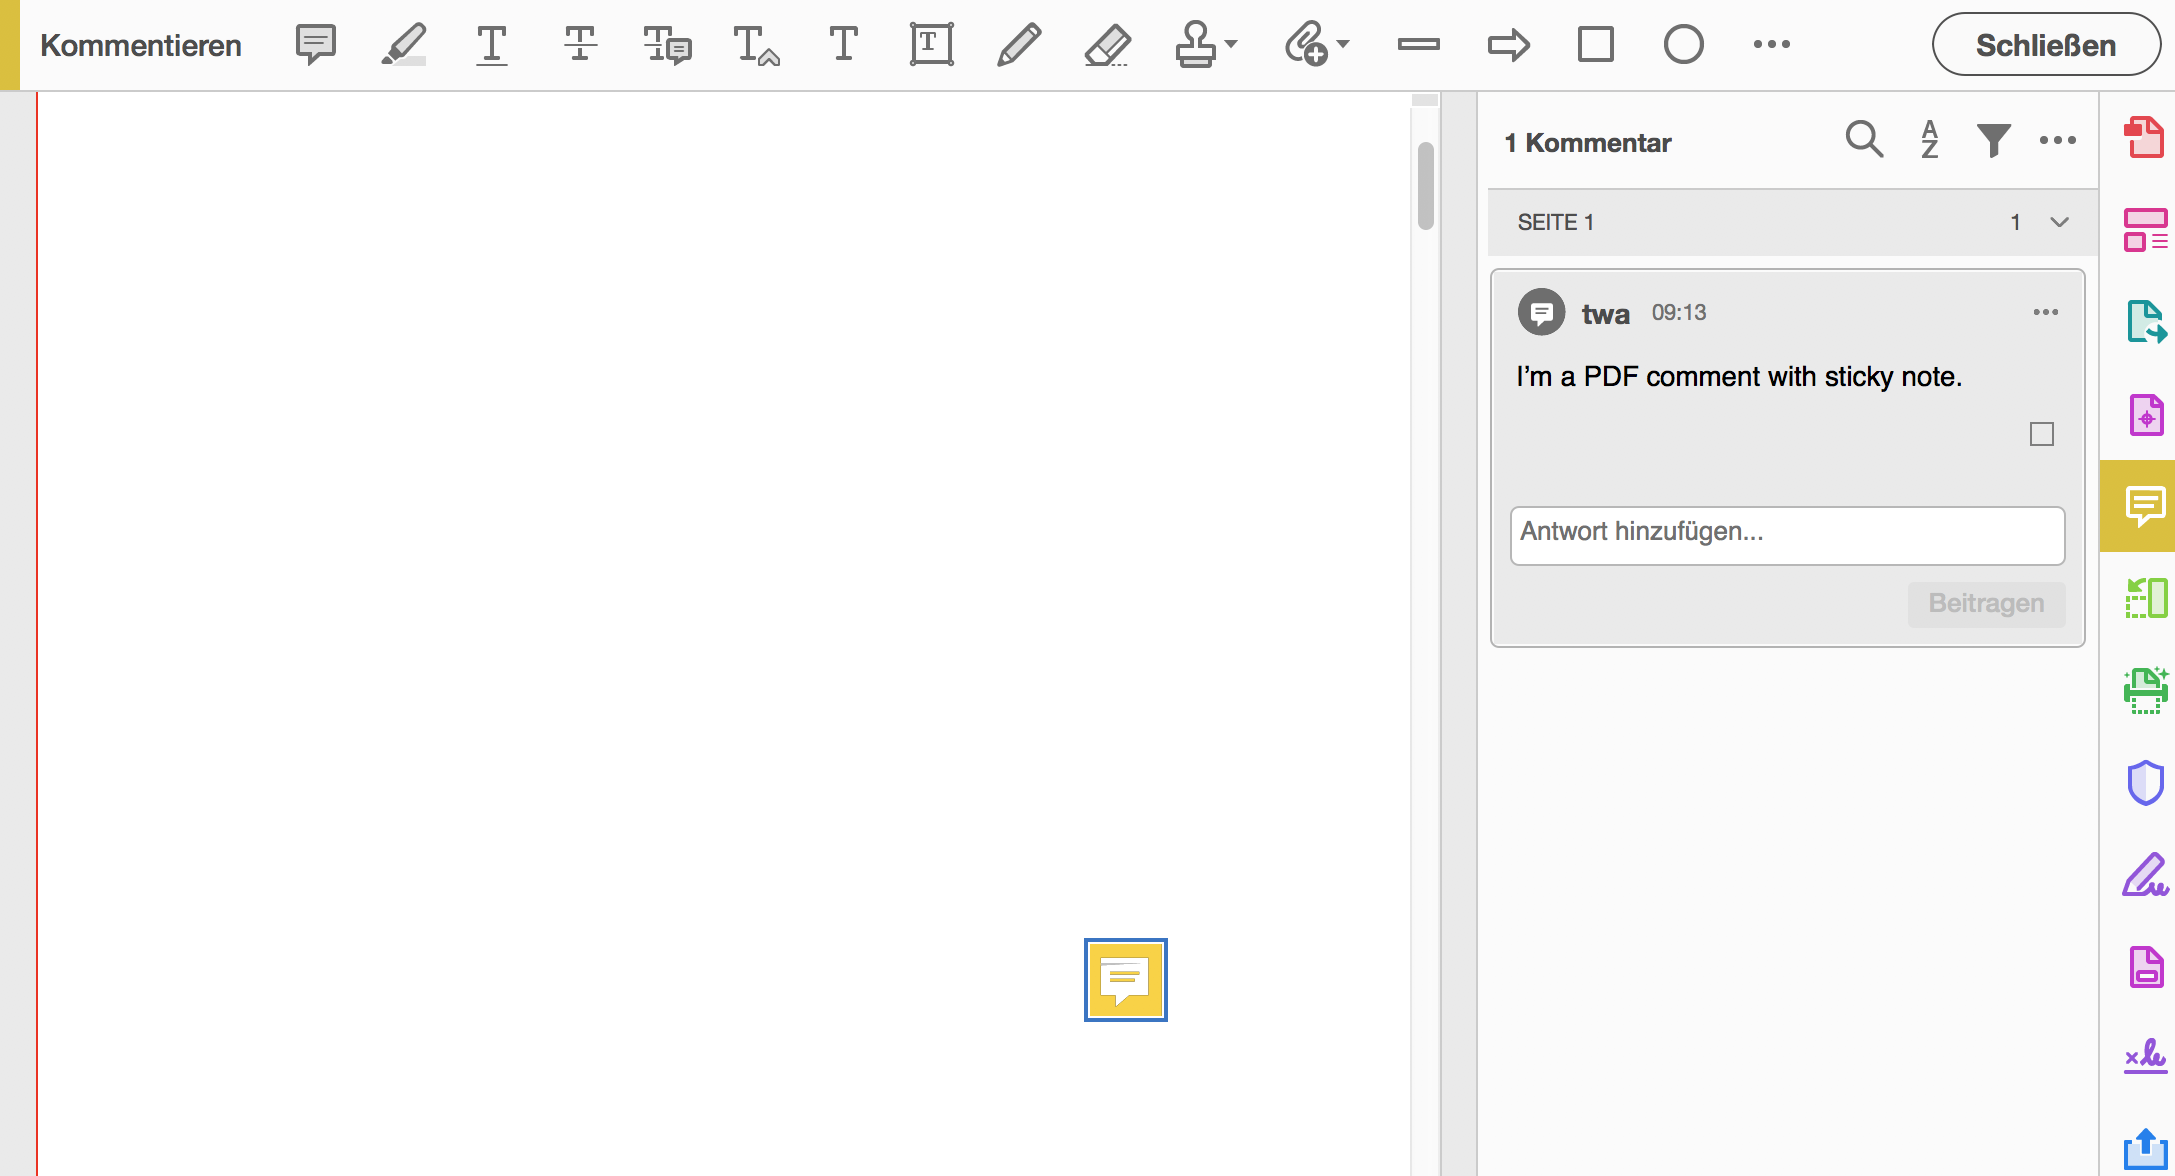Viewport: 2175px width, 1176px height.
Task: Click the Beitragen button
Action: [x=1985, y=604]
